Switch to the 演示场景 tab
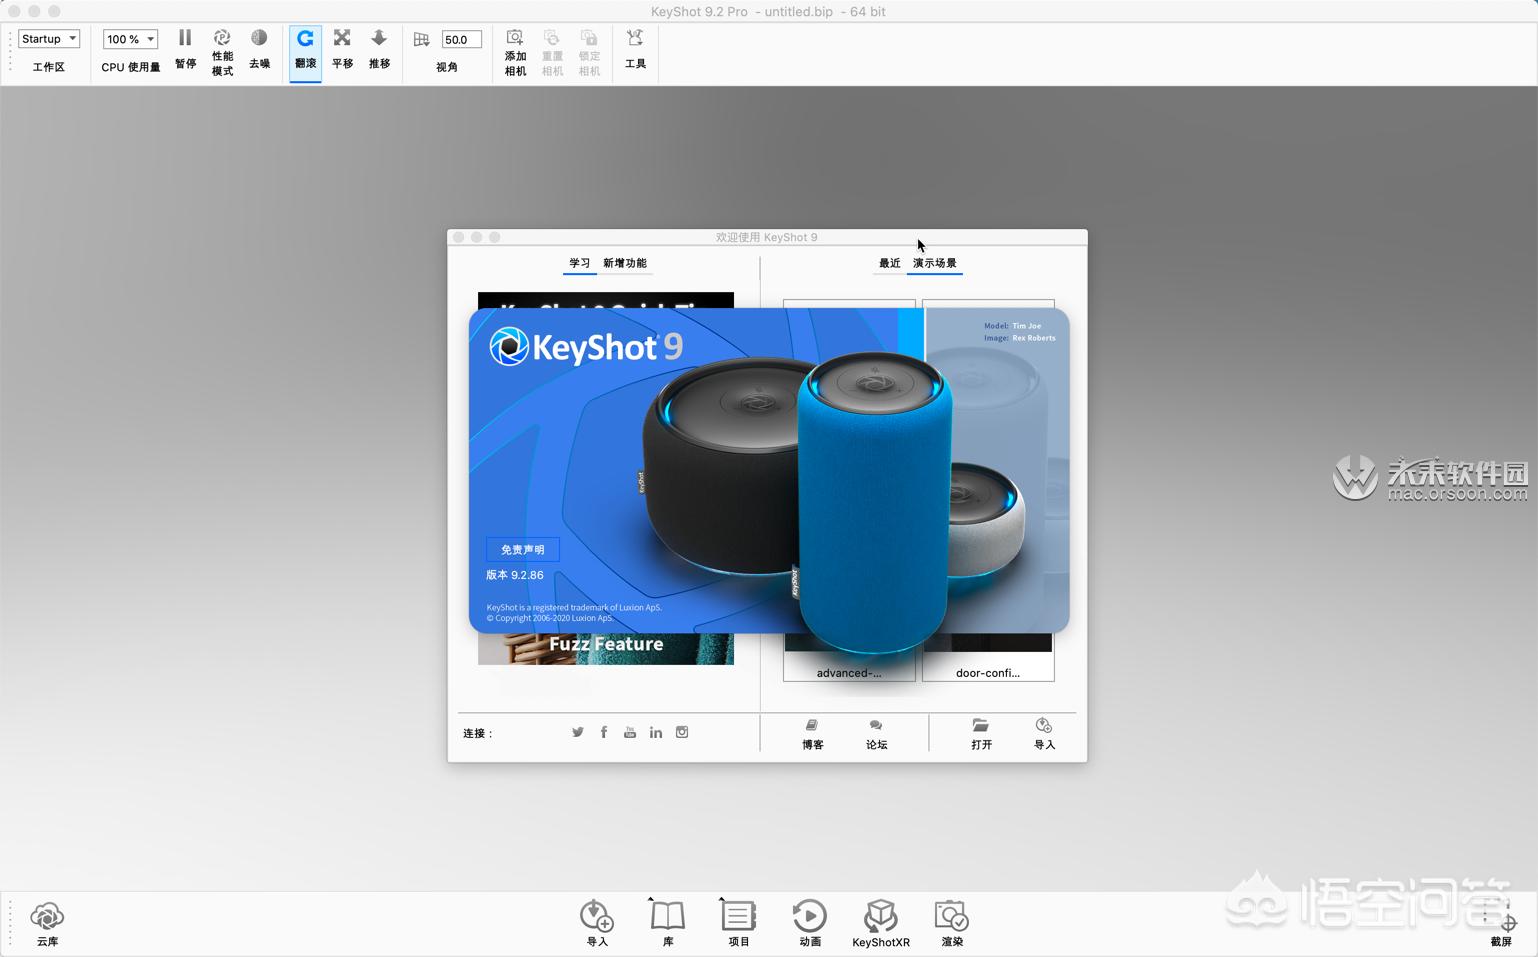Viewport: 1538px width, 957px height. click(x=935, y=263)
